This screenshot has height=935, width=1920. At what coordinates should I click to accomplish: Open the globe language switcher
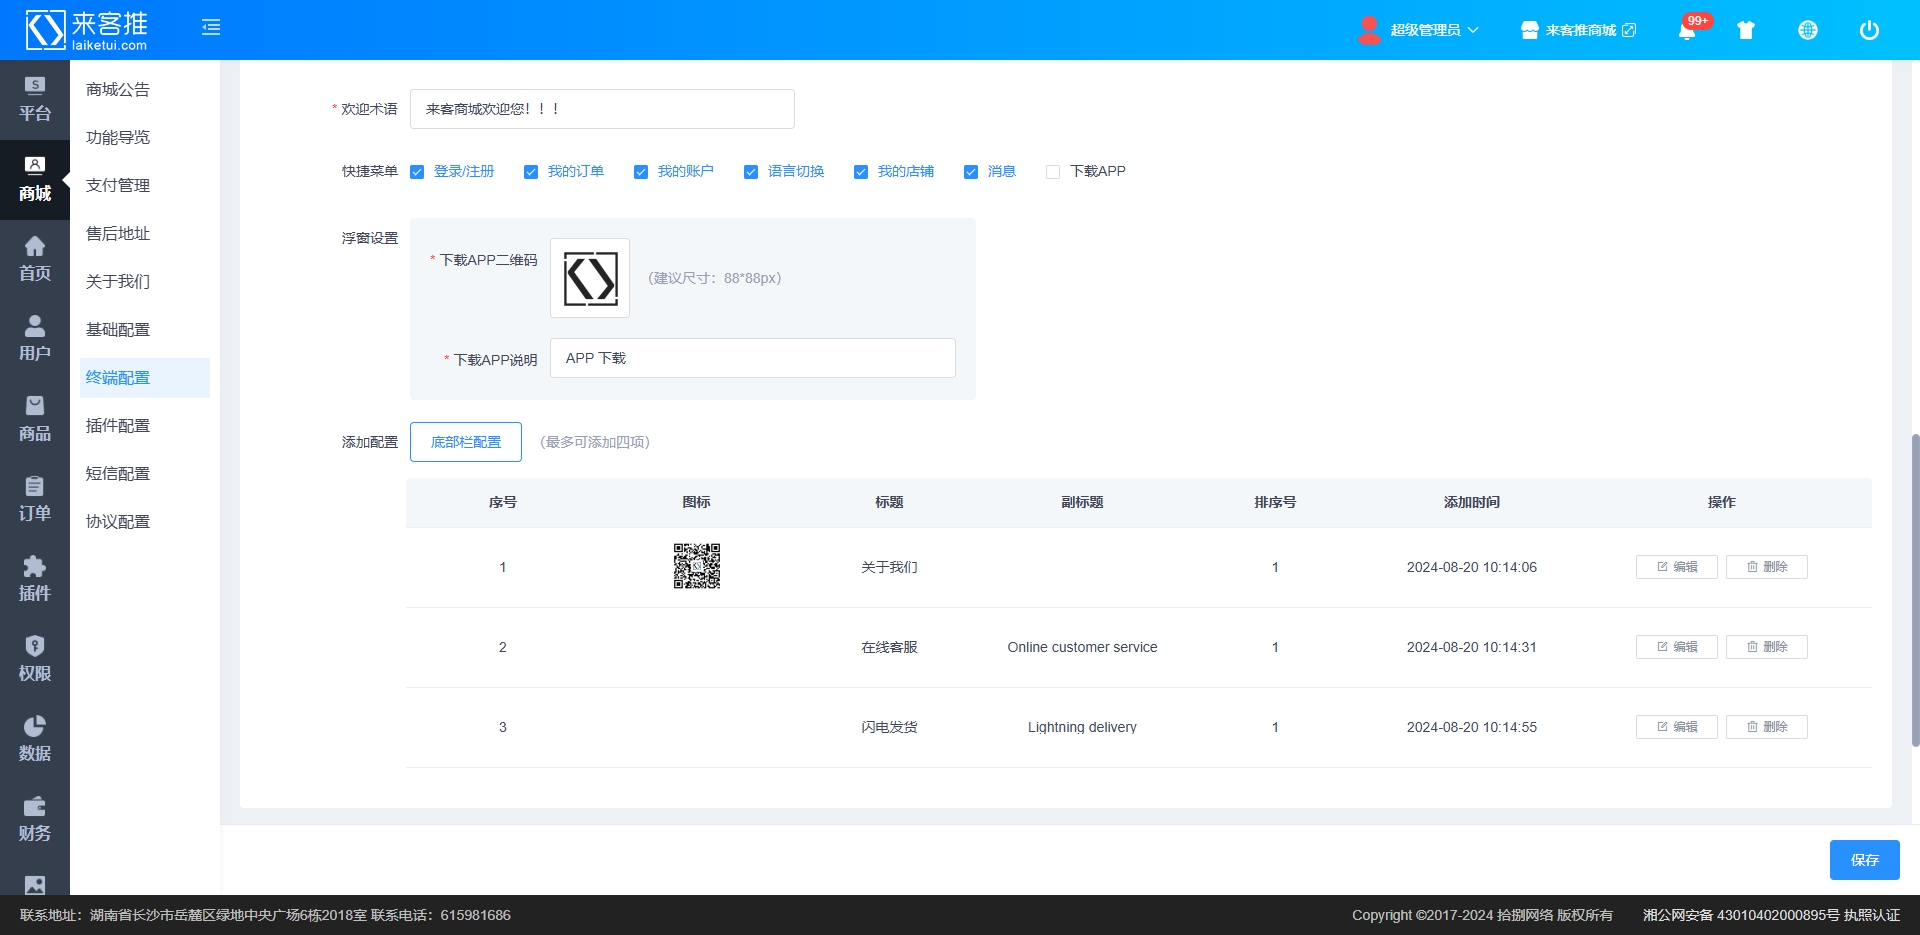coord(1808,30)
